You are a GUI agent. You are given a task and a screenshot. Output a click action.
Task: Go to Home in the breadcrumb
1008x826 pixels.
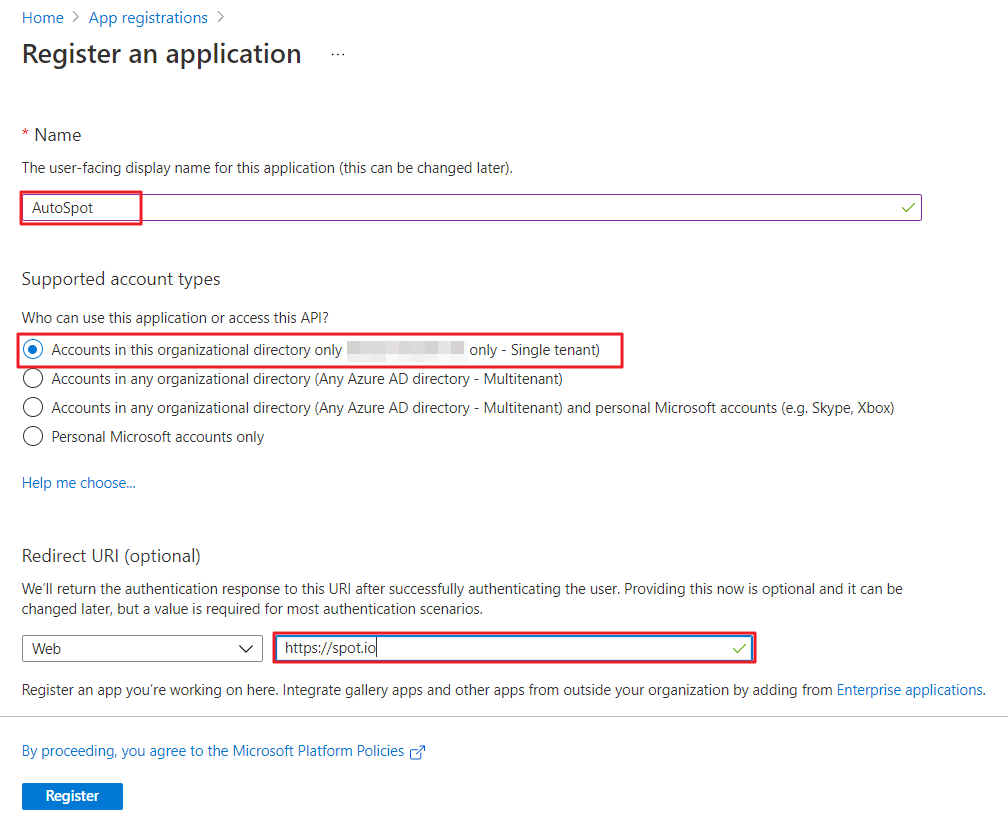click(43, 18)
